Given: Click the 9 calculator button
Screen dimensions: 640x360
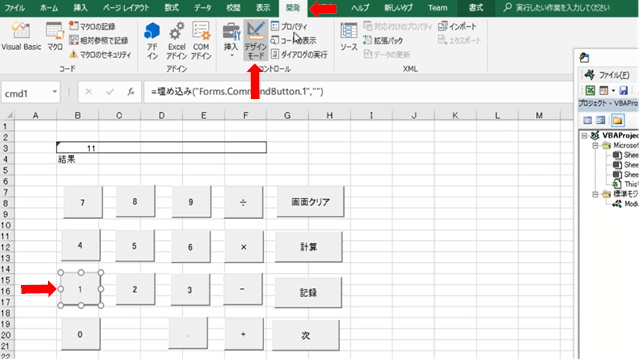Looking at the screenshot, I should click(x=191, y=202).
